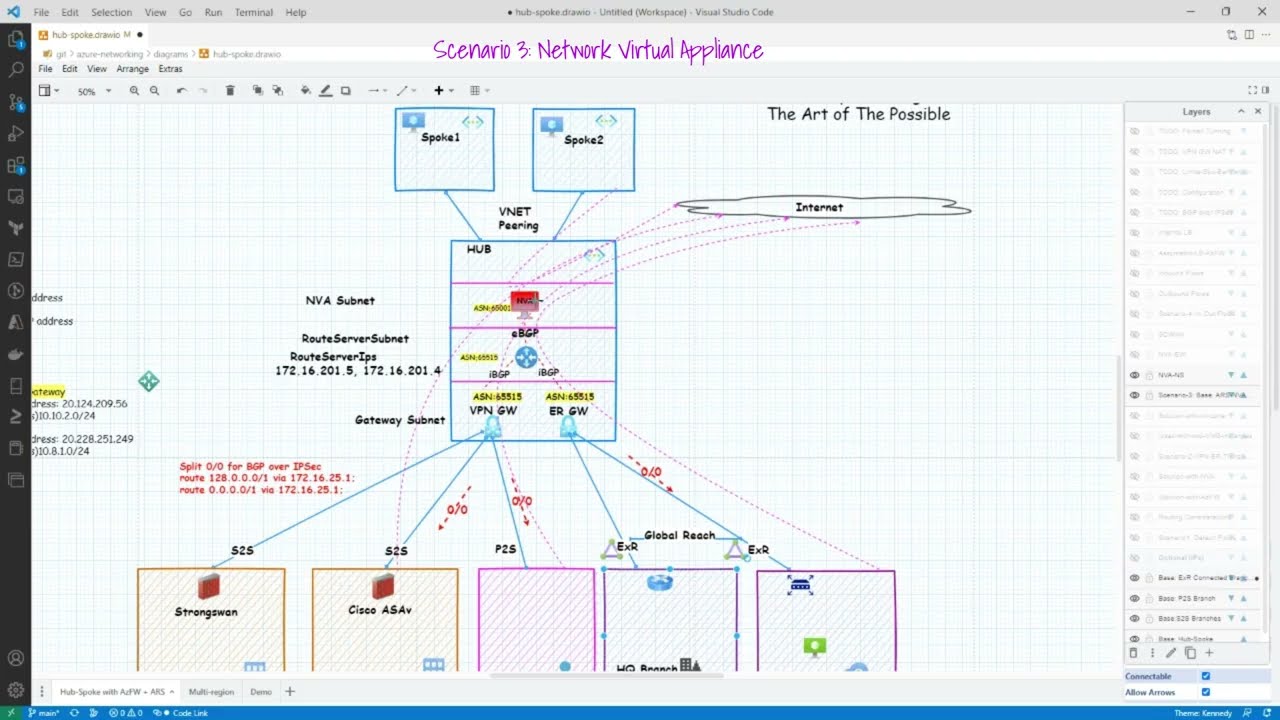Screen dimensions: 1280x720
Task: Open the Fill Color bucket tool
Action: (305, 91)
